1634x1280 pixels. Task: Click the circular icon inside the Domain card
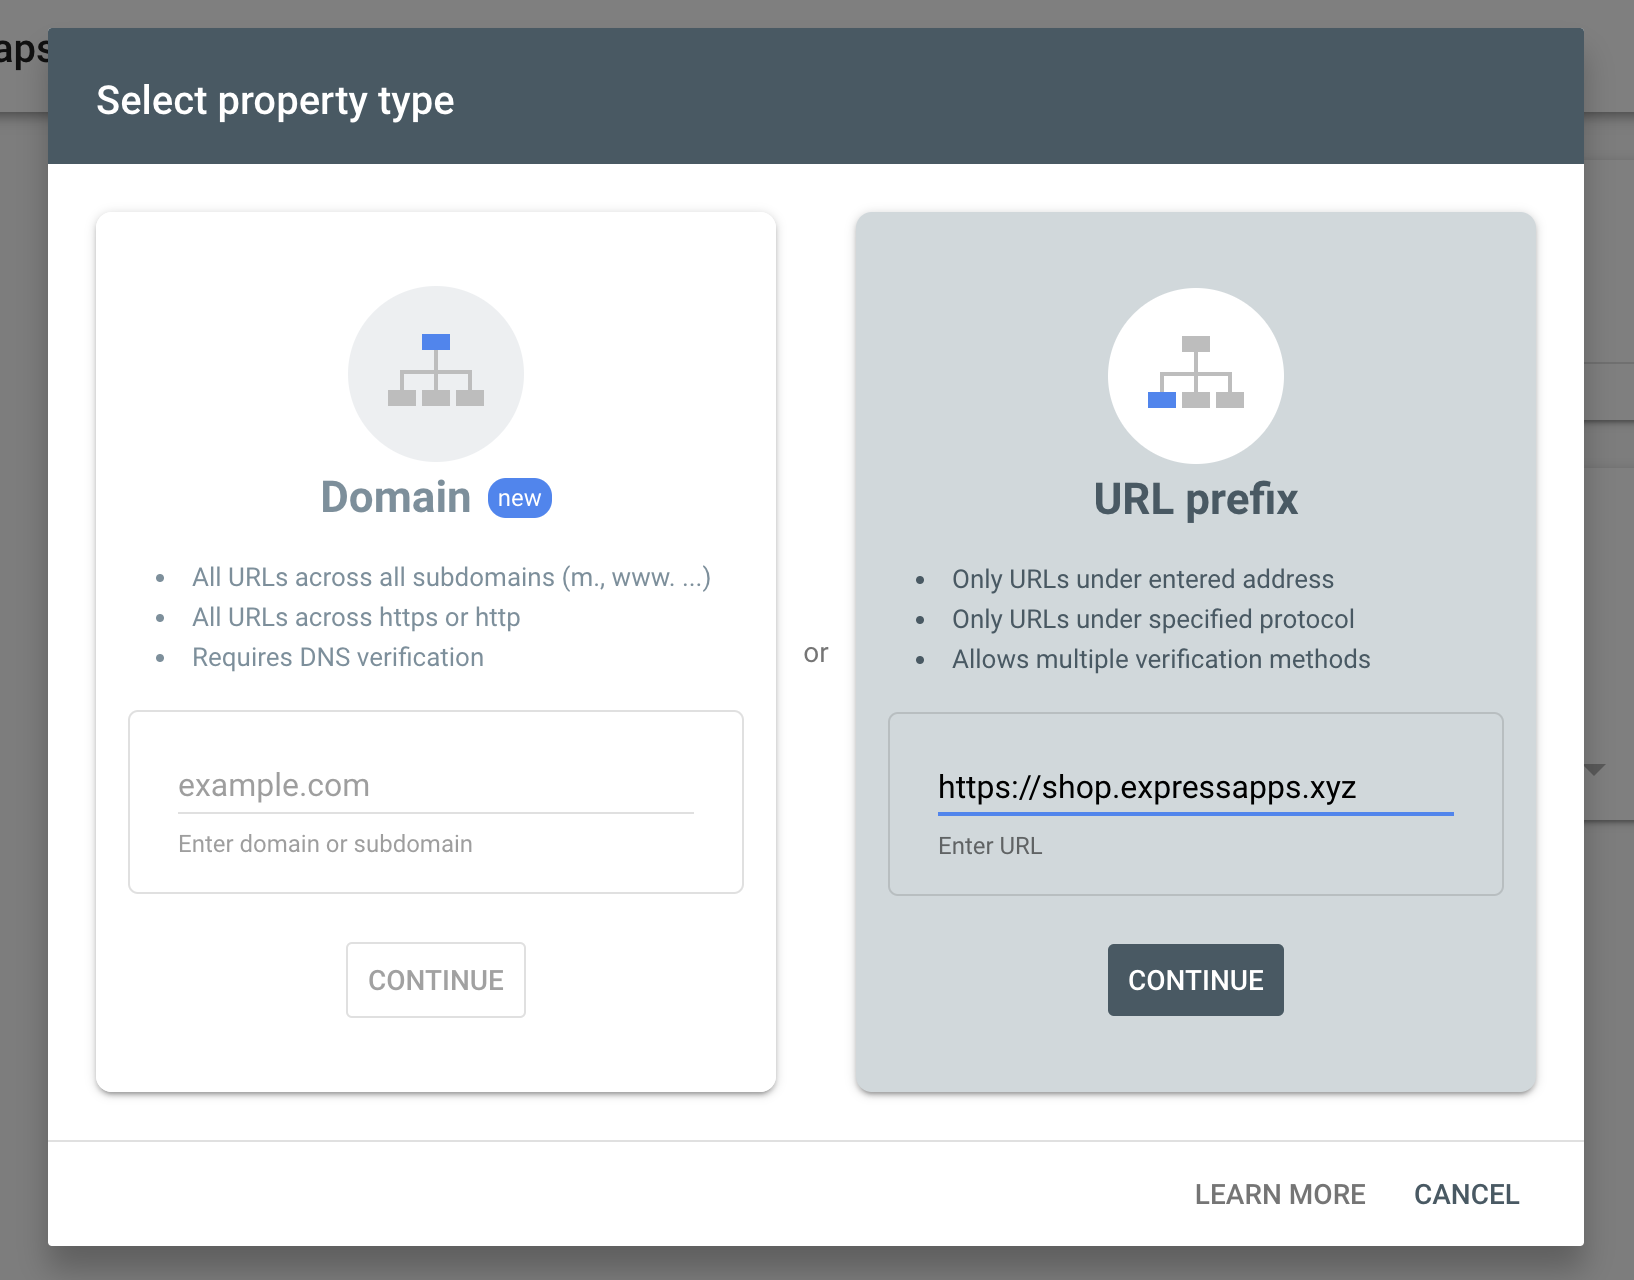[x=434, y=373]
